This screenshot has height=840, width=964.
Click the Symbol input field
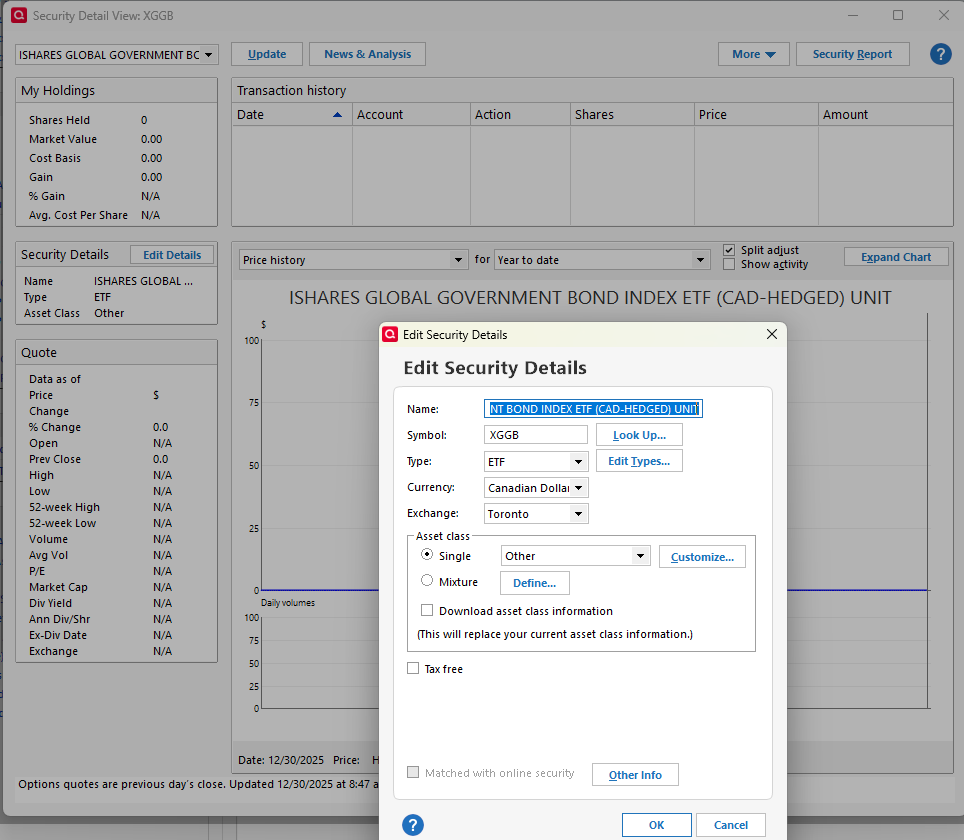pyautogui.click(x=535, y=435)
